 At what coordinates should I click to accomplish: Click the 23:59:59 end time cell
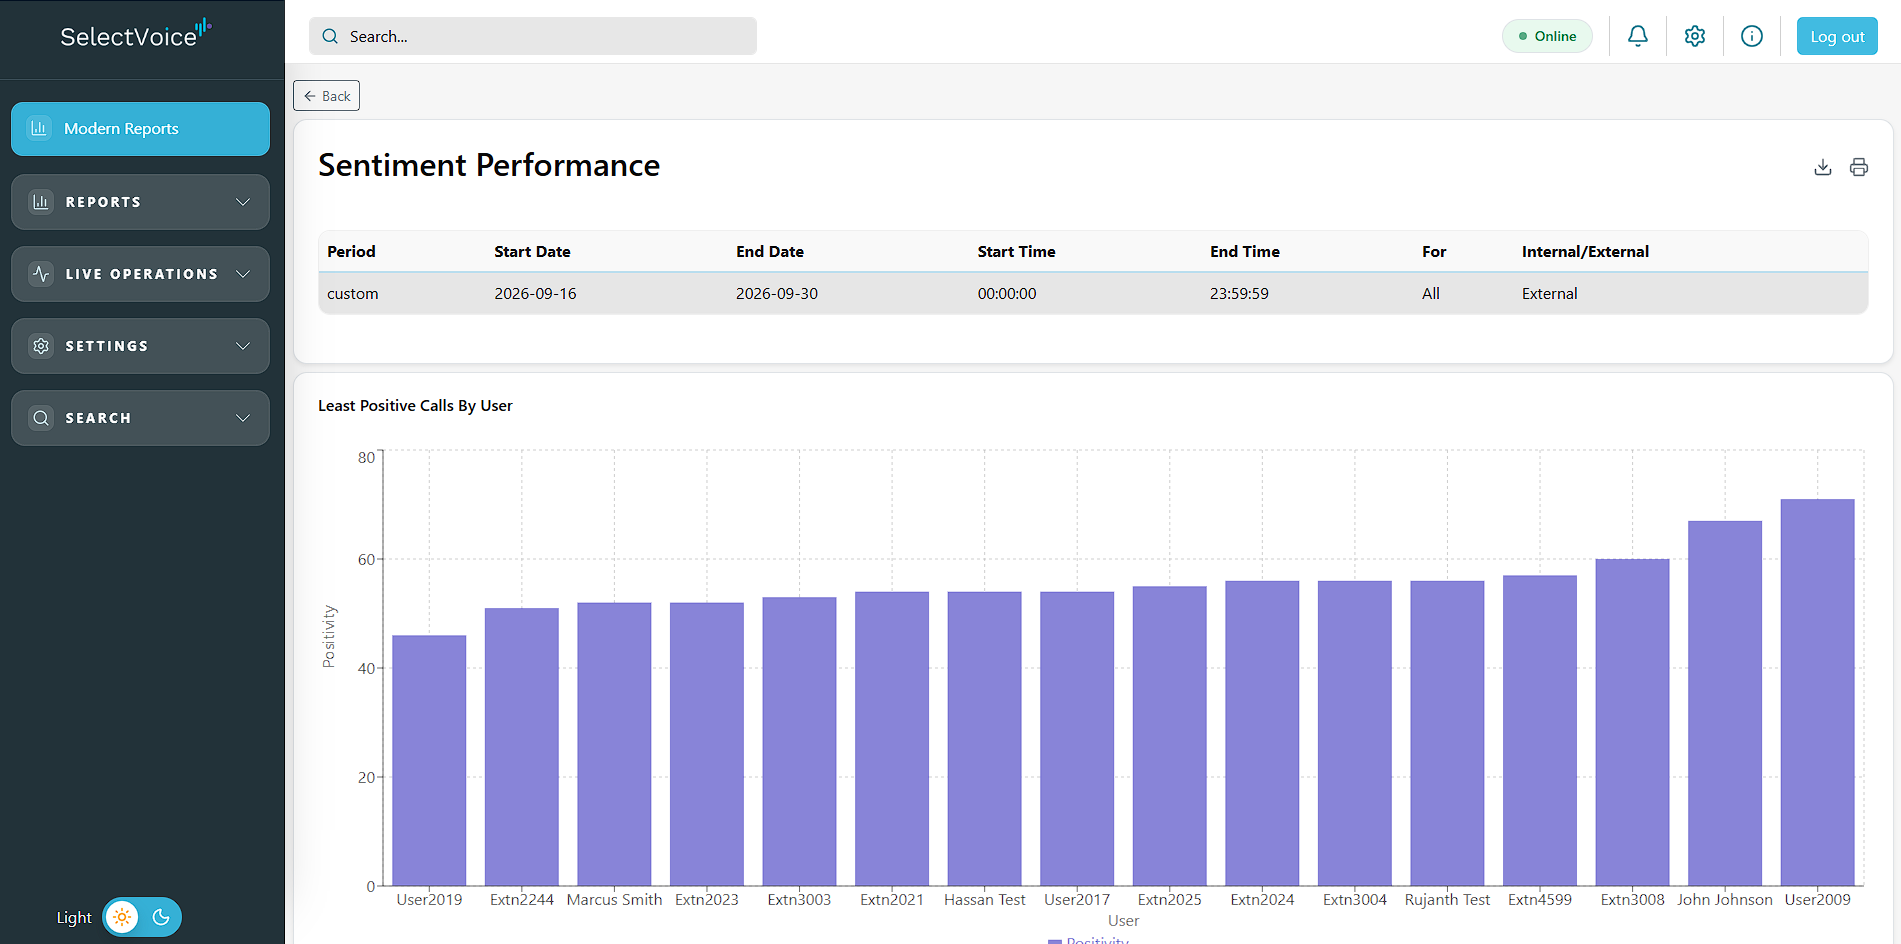pos(1239,294)
